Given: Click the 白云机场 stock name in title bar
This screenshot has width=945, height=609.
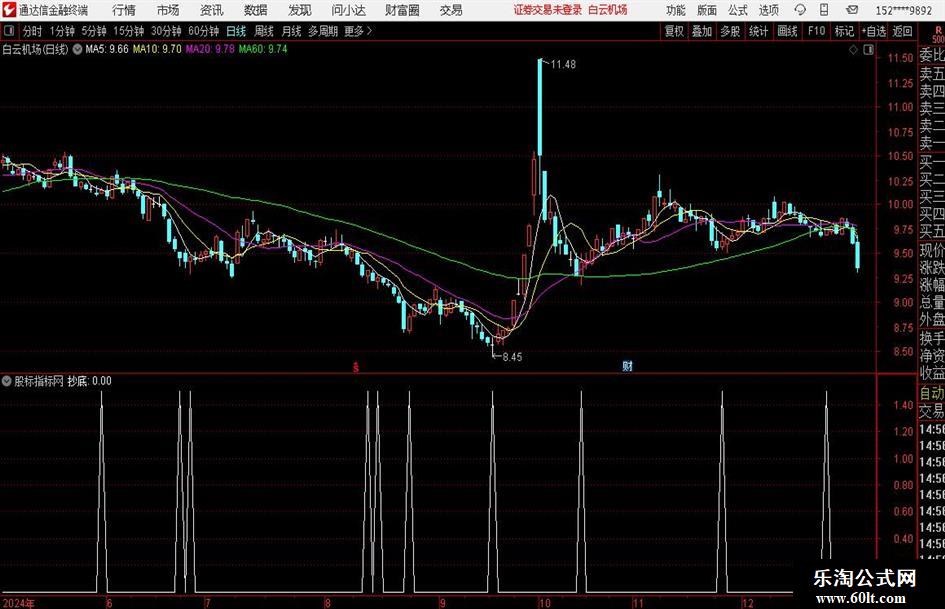Looking at the screenshot, I should 608,10.
